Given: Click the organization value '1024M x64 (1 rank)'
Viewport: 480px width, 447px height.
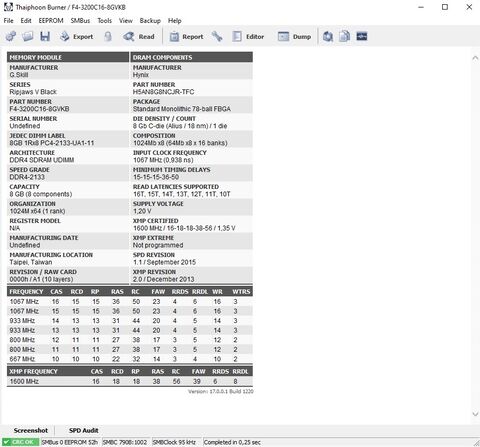Looking at the screenshot, I should 37,211.
